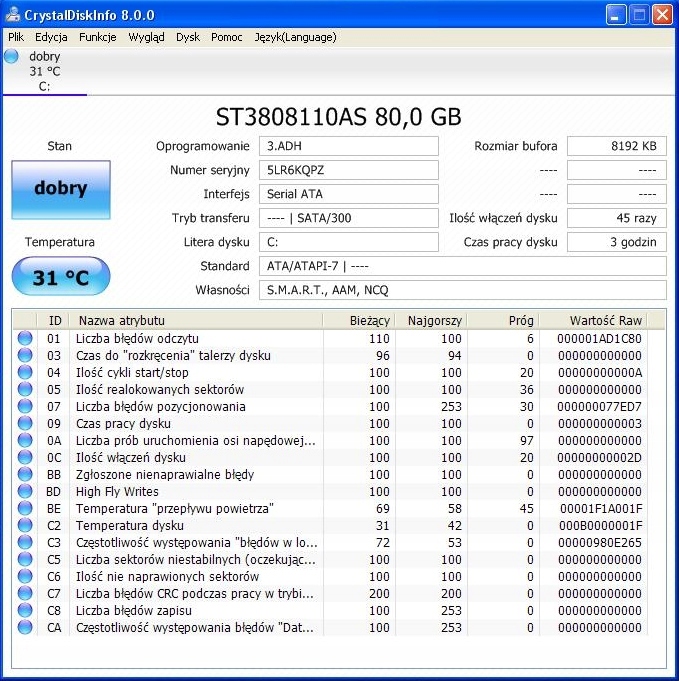Image resolution: width=679 pixels, height=681 pixels.
Task: Click status orb for 0C Ilość włączeń dysku
Action: click(x=25, y=457)
